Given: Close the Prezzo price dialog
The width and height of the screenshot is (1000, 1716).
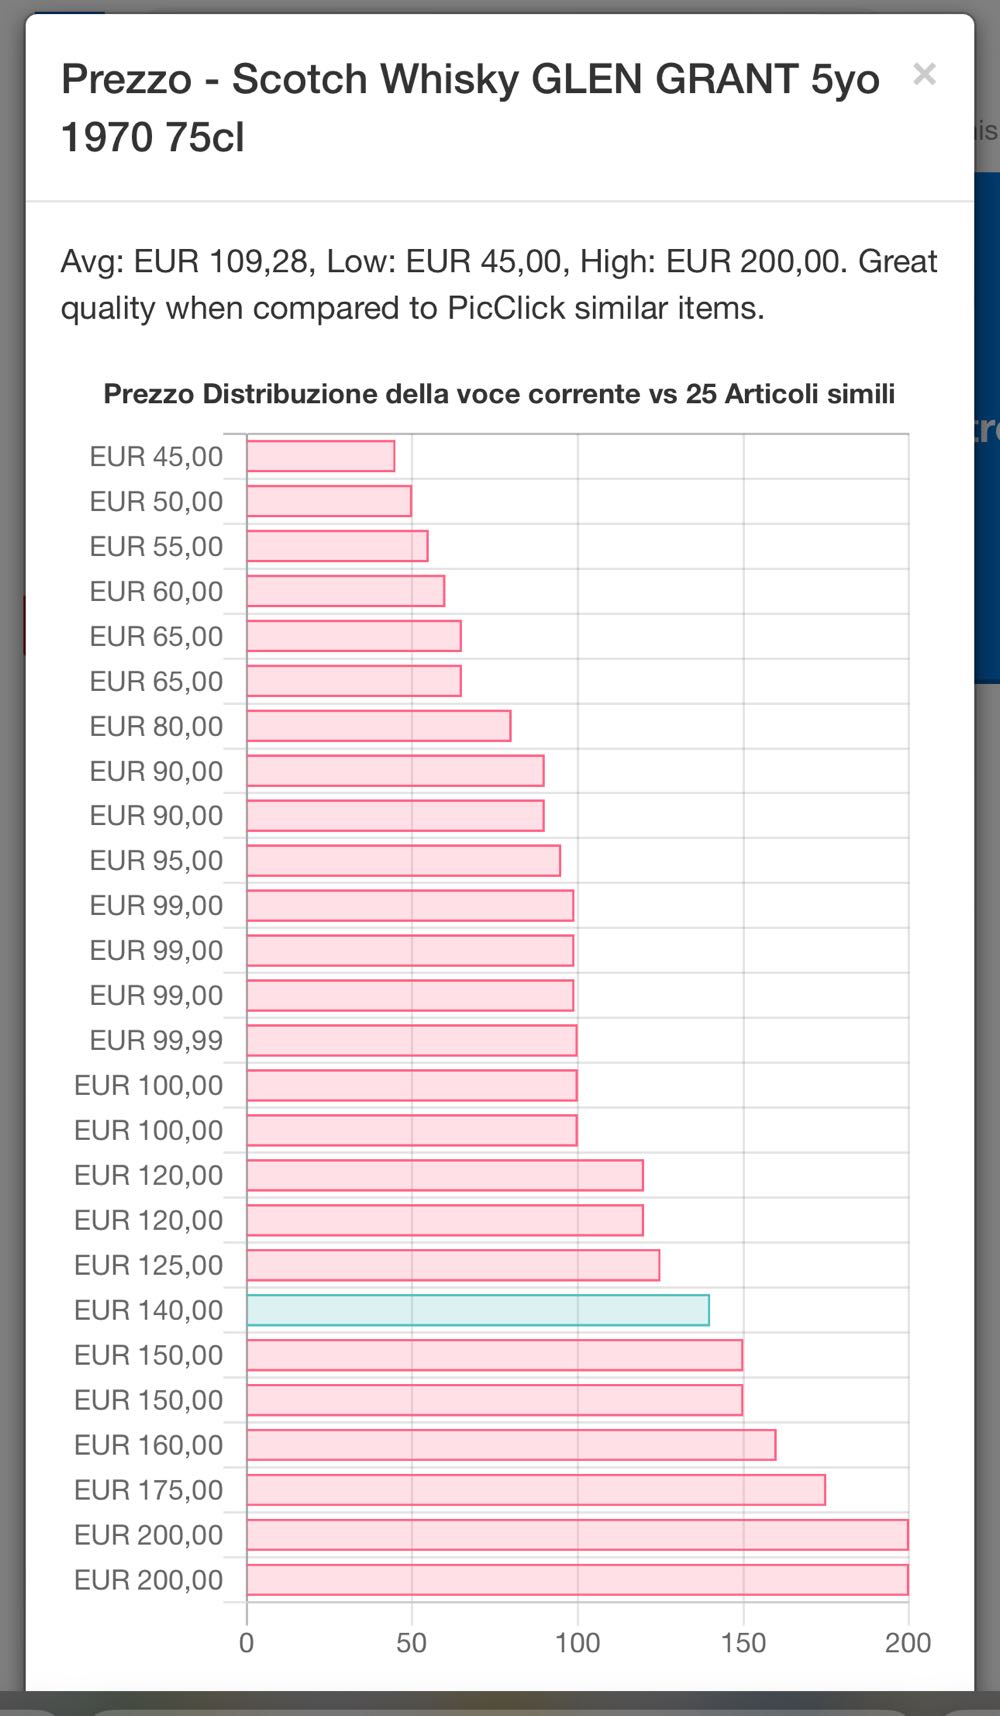Looking at the screenshot, I should (924, 74).
